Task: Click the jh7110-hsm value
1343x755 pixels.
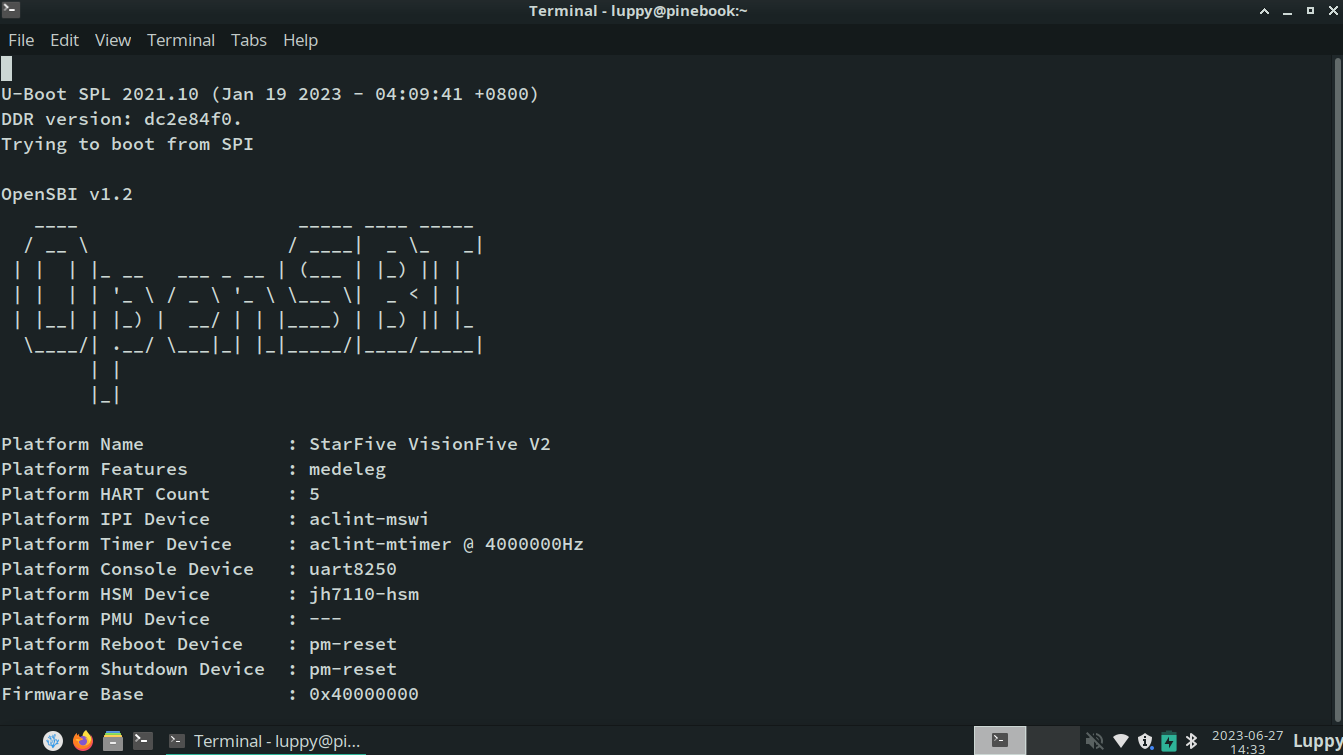Action: tap(364, 594)
